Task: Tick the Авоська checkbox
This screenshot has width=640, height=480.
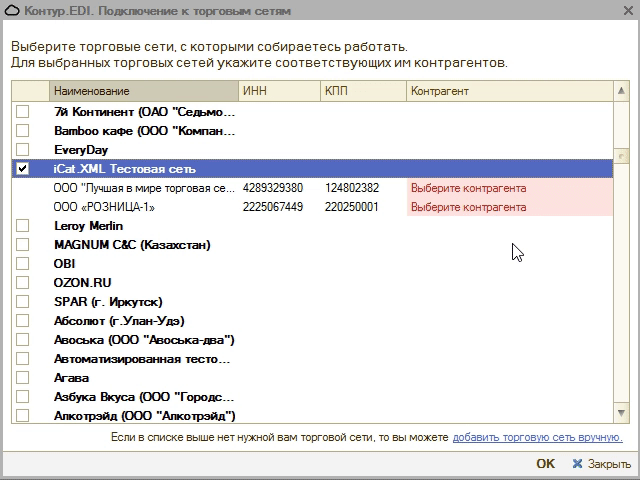Action: coord(22,340)
